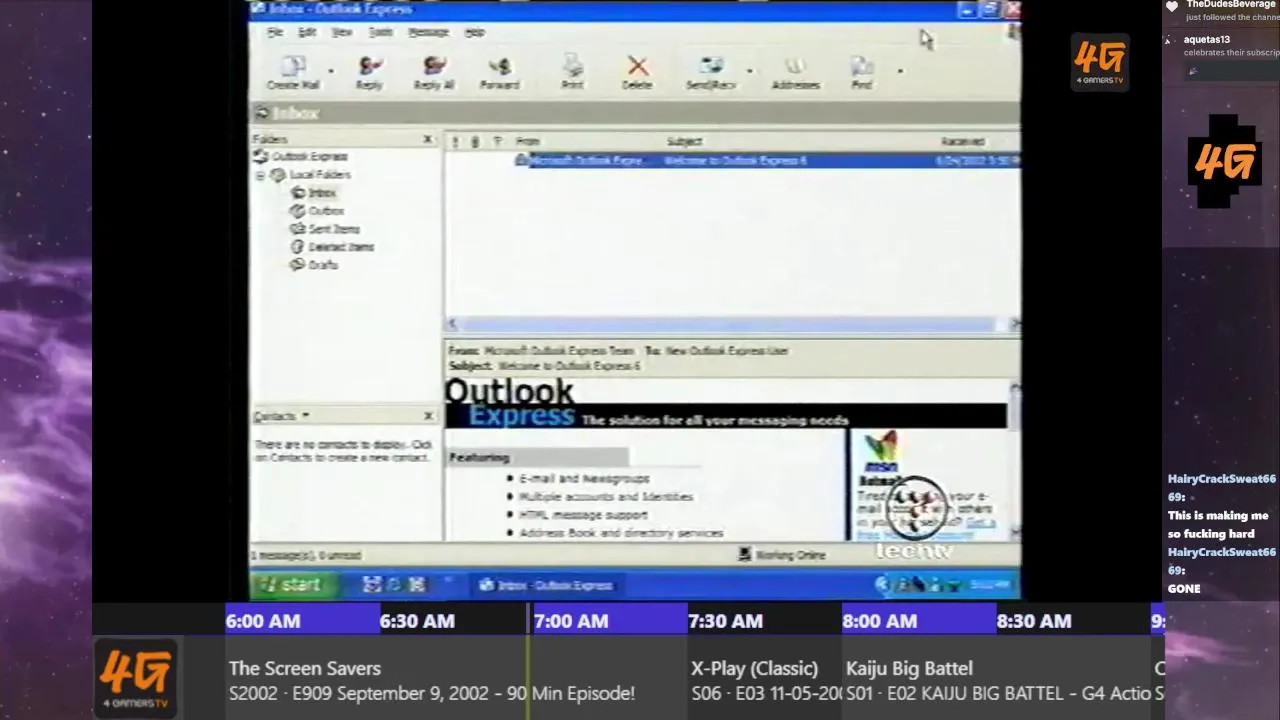Select Outlook Express root in folder tree
Viewport: 1280px width, 720px height.
coord(302,157)
